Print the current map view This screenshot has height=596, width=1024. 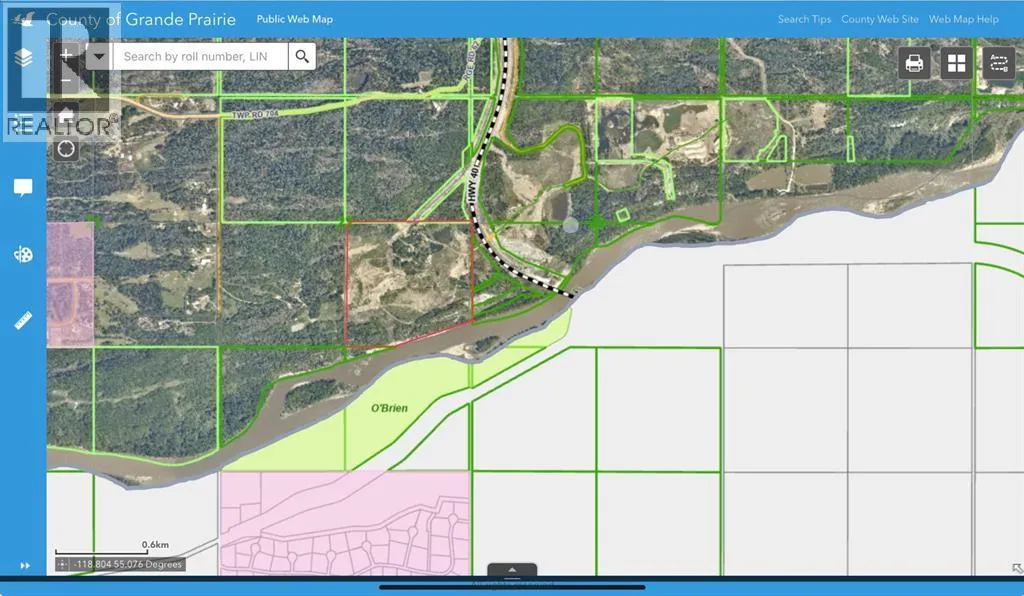coord(914,63)
